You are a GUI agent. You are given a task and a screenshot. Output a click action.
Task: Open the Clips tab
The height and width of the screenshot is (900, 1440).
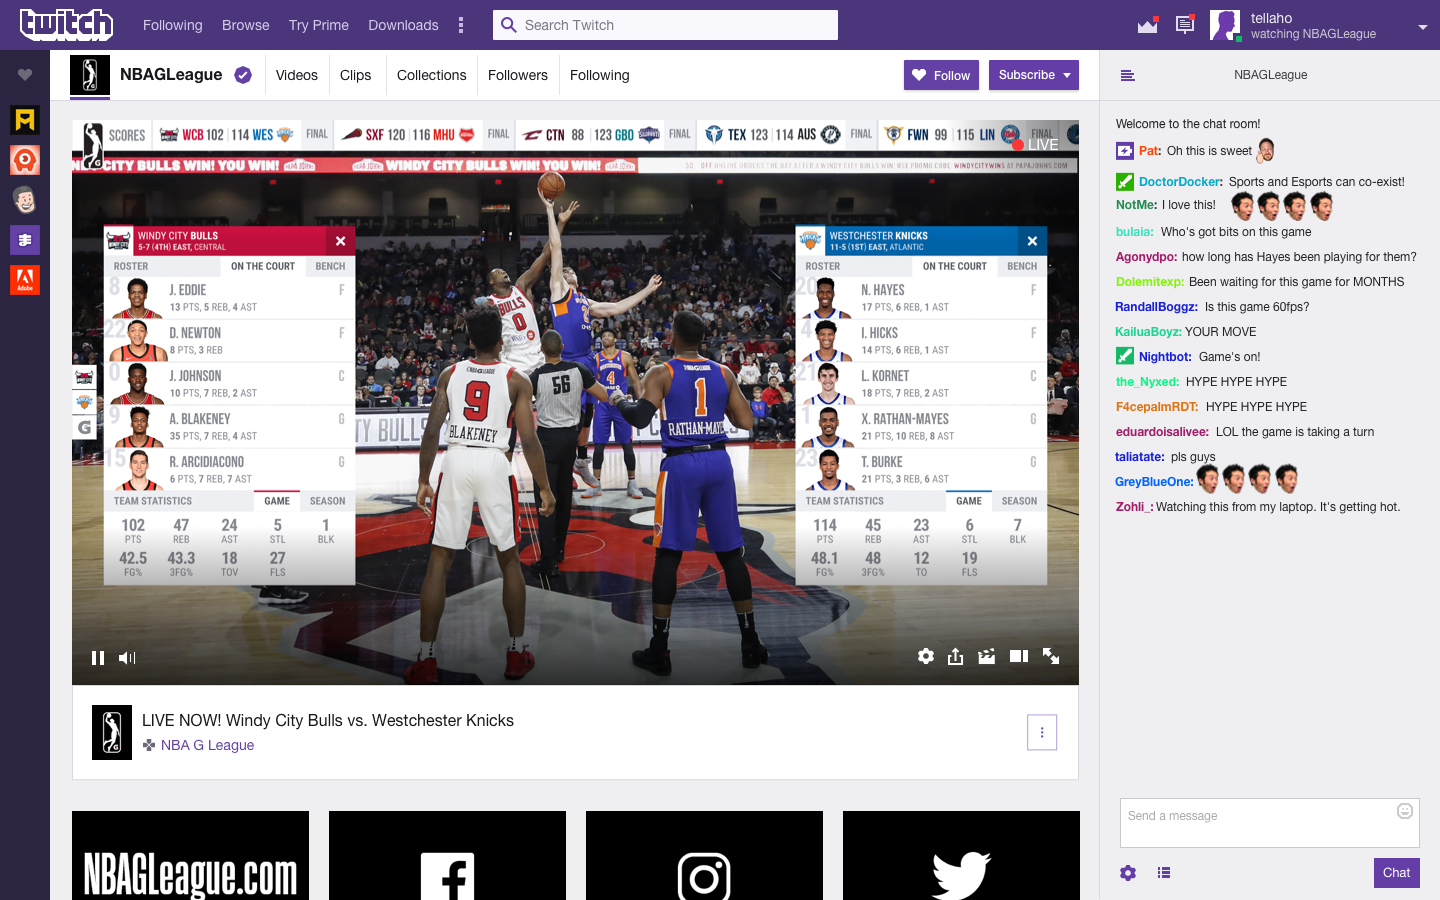click(x=355, y=75)
